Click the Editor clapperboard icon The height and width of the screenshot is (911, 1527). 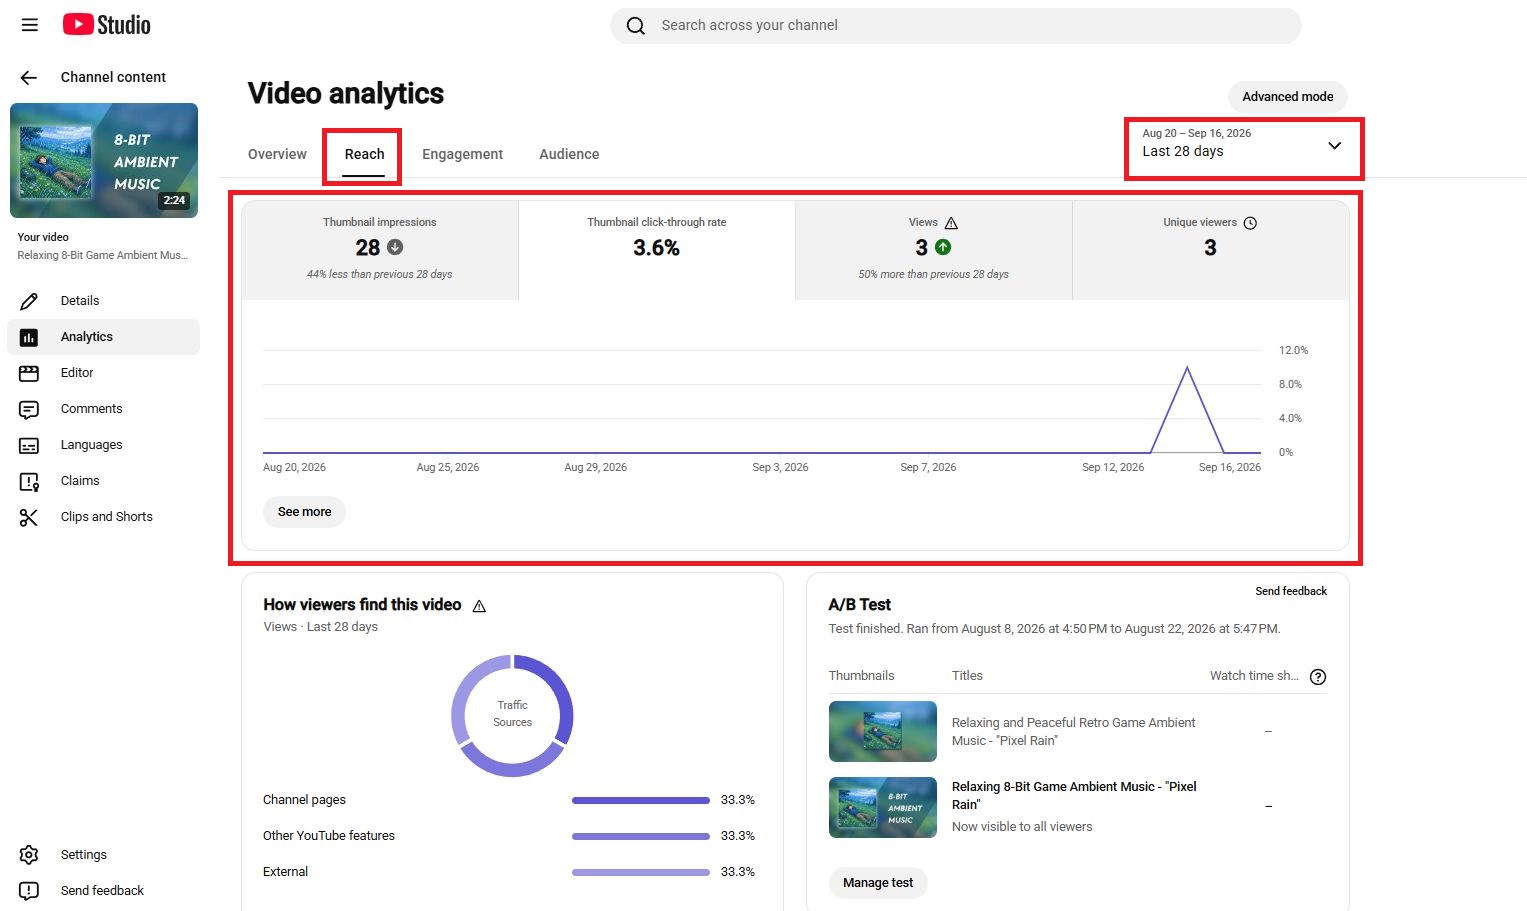(29, 373)
